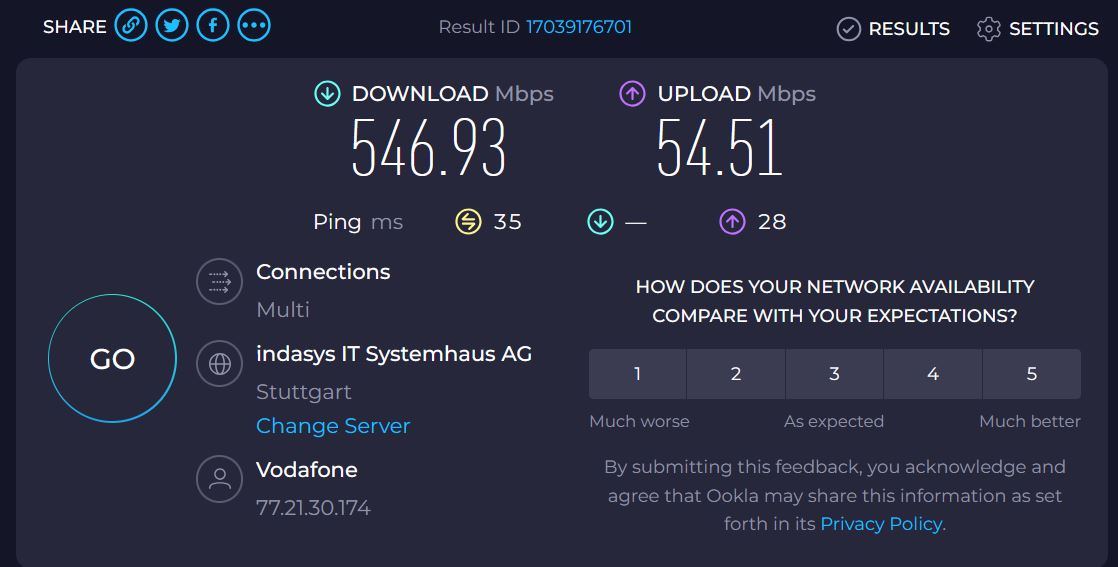Rate network availability as 3
The width and height of the screenshot is (1118, 567).
pyautogui.click(x=834, y=374)
